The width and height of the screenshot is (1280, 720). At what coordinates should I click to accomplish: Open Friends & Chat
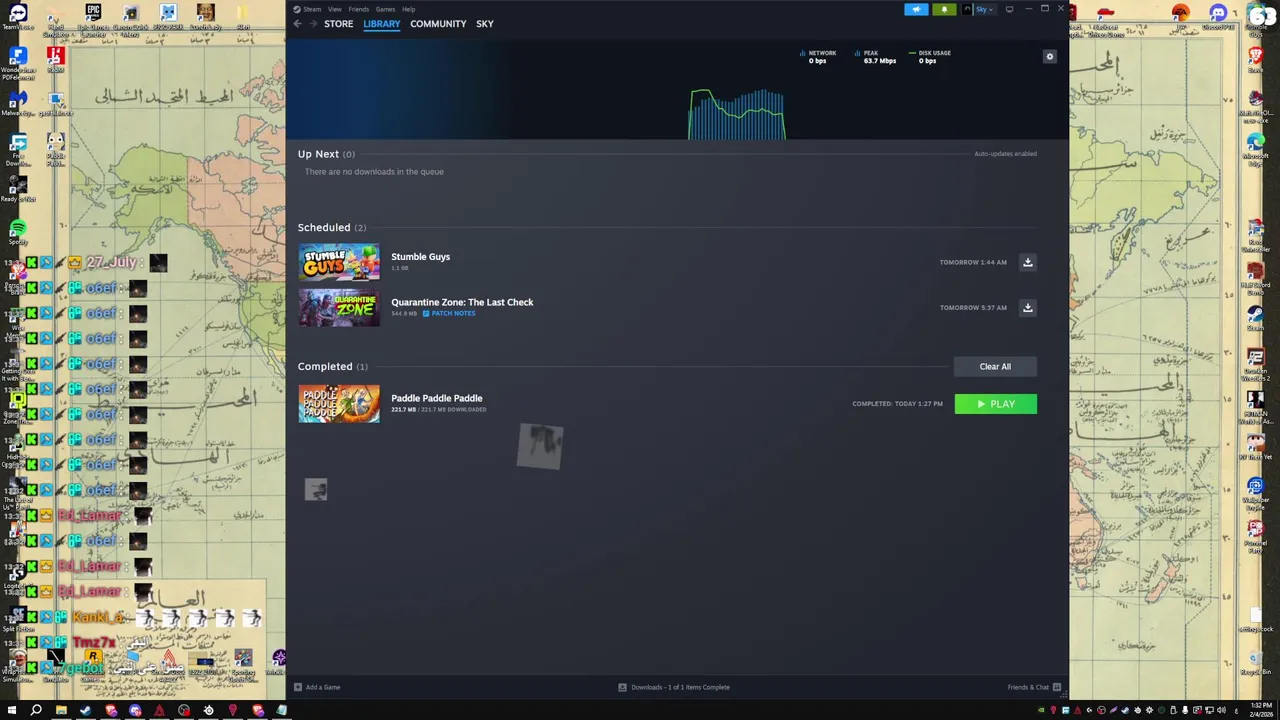coord(1034,687)
